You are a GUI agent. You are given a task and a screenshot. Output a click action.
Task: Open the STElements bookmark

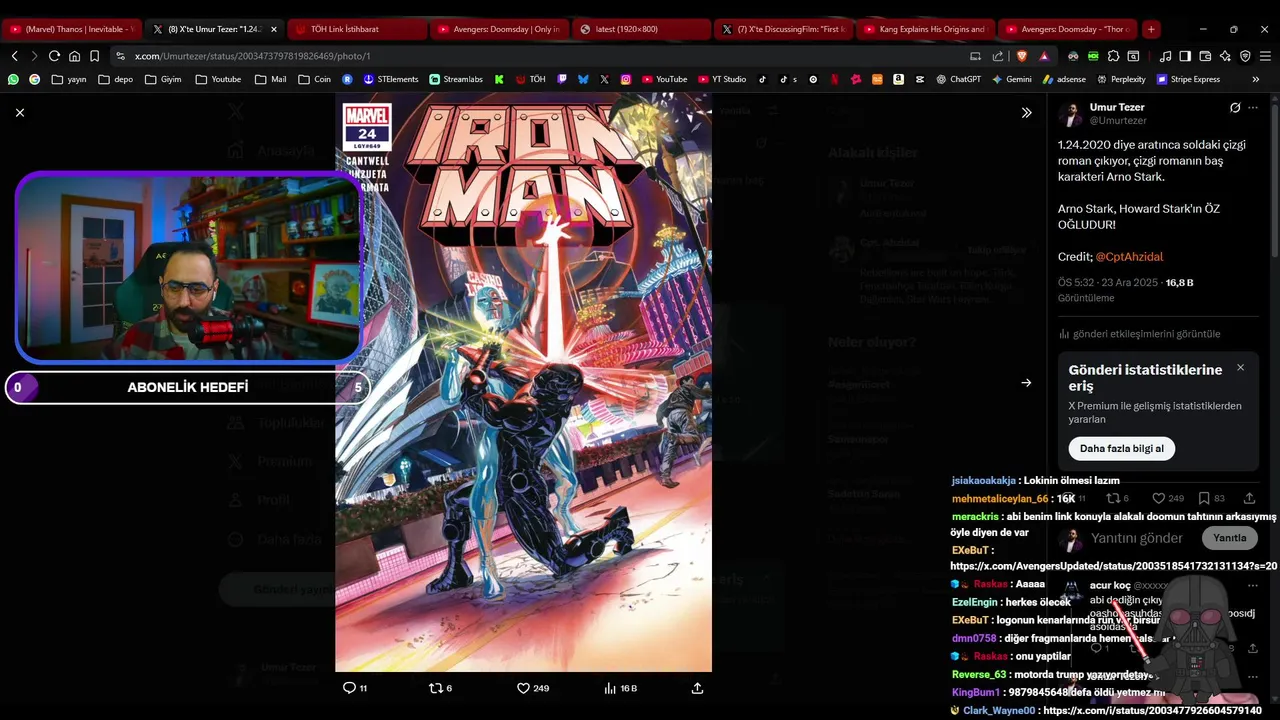click(x=391, y=79)
